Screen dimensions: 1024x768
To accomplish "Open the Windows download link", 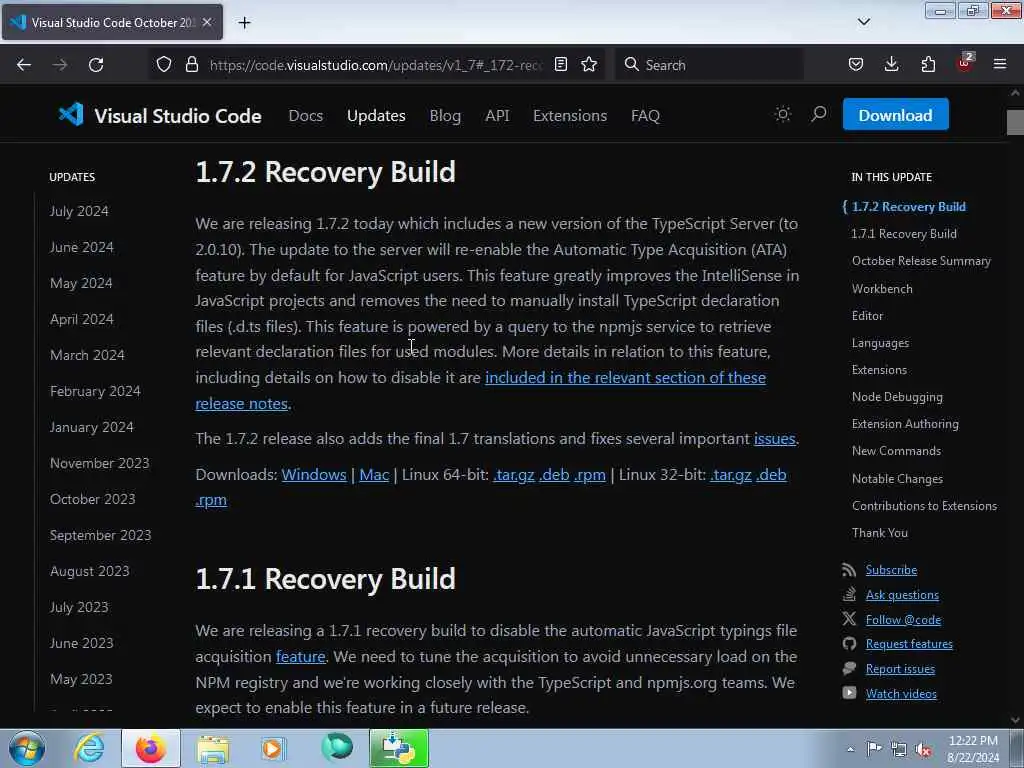I will [x=314, y=475].
